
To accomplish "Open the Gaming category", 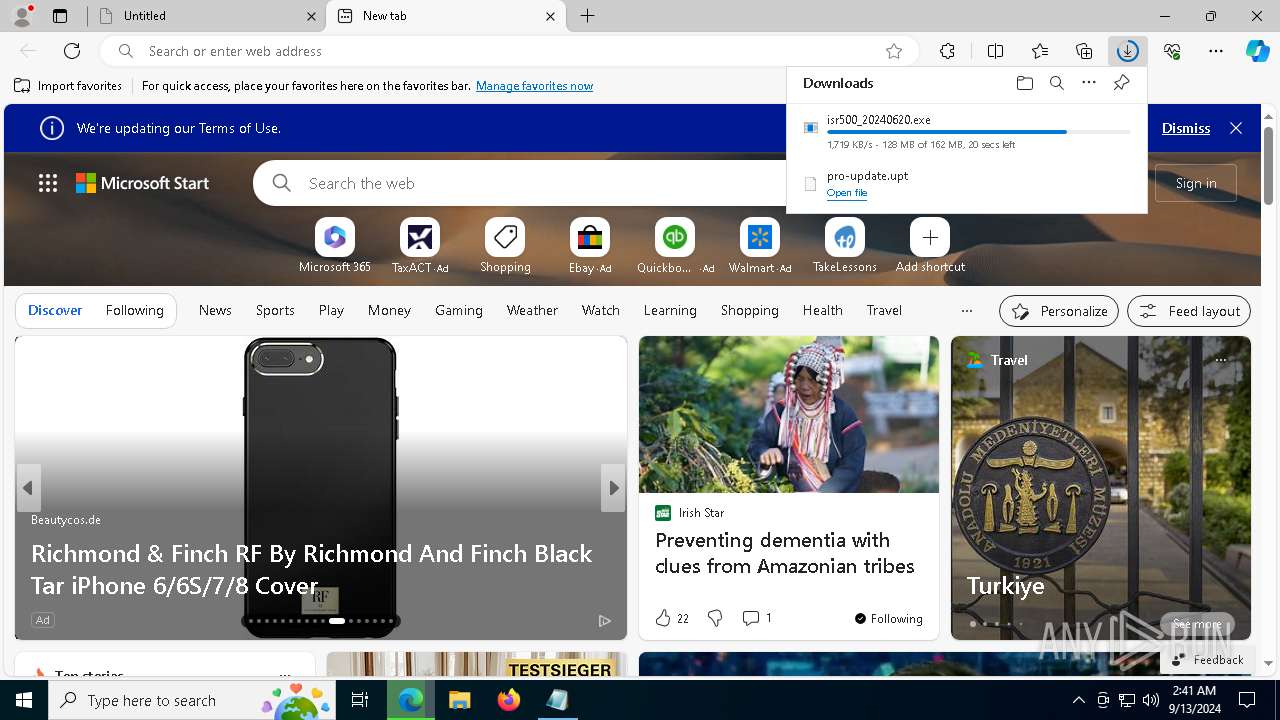I will click(459, 311).
